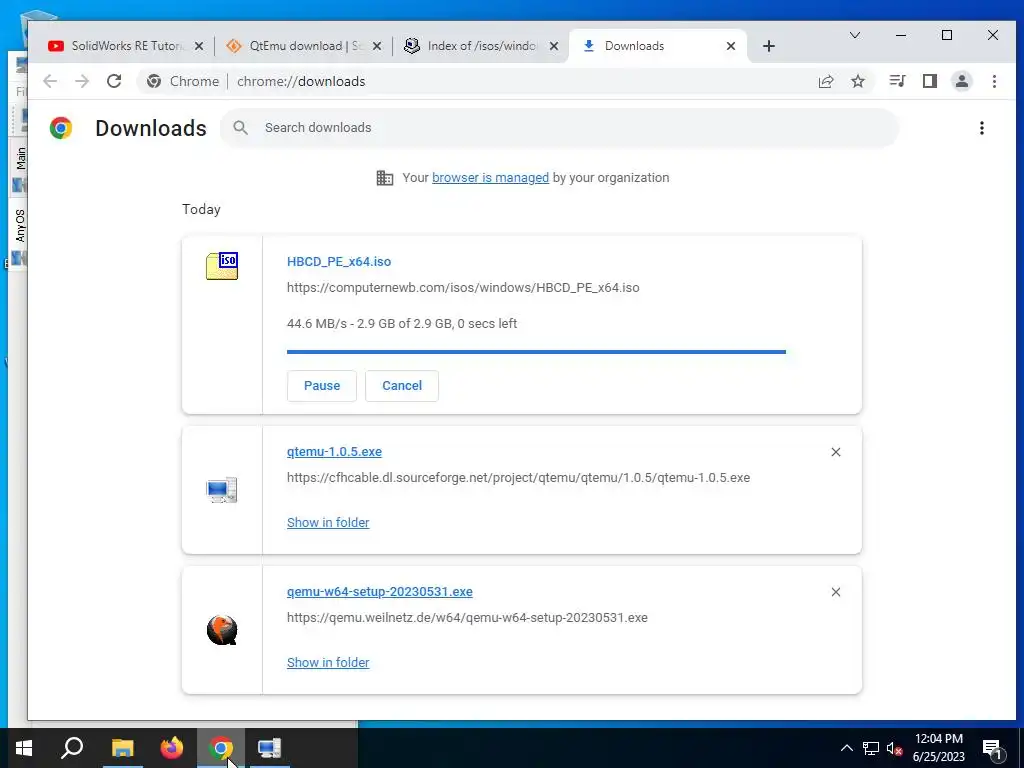Click the qemu-w64-setup file icon
Screen dimensions: 1024x768
(x=222, y=630)
